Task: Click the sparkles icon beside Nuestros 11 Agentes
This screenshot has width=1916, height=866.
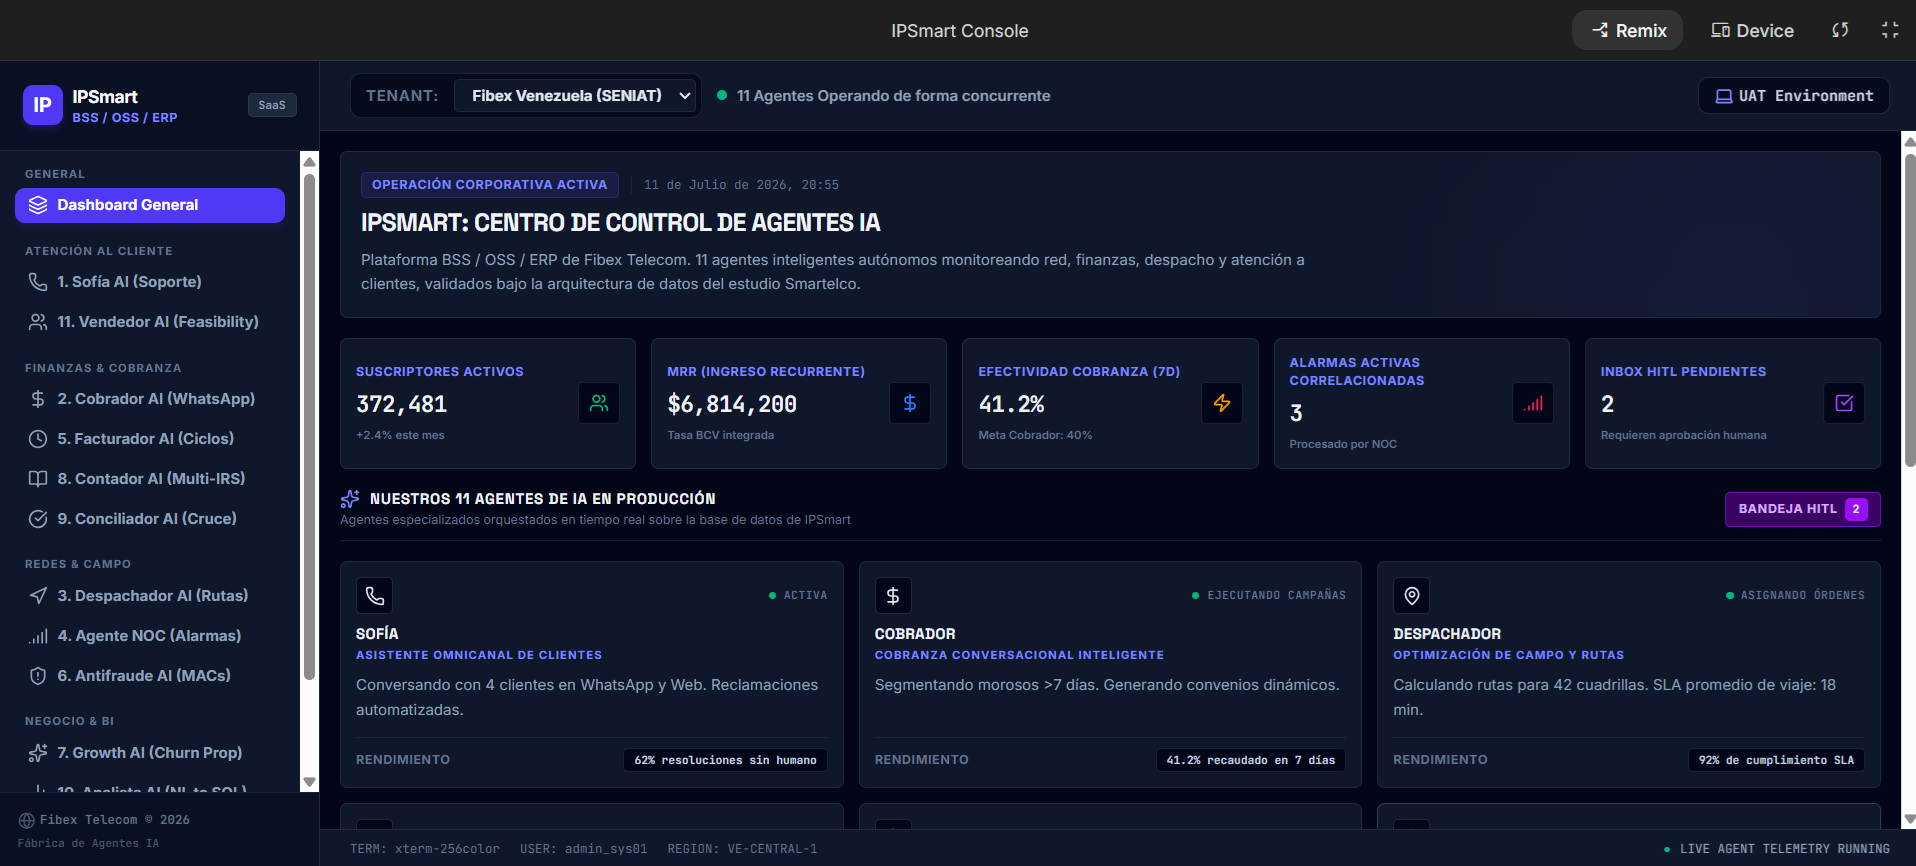Action: click(350, 498)
